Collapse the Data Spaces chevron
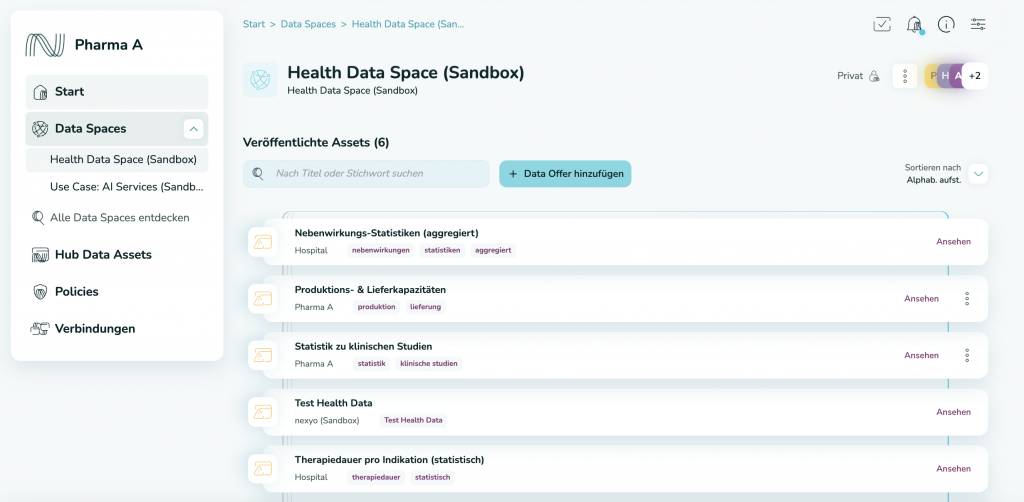The width and height of the screenshot is (1024, 502). pyautogui.click(x=193, y=129)
